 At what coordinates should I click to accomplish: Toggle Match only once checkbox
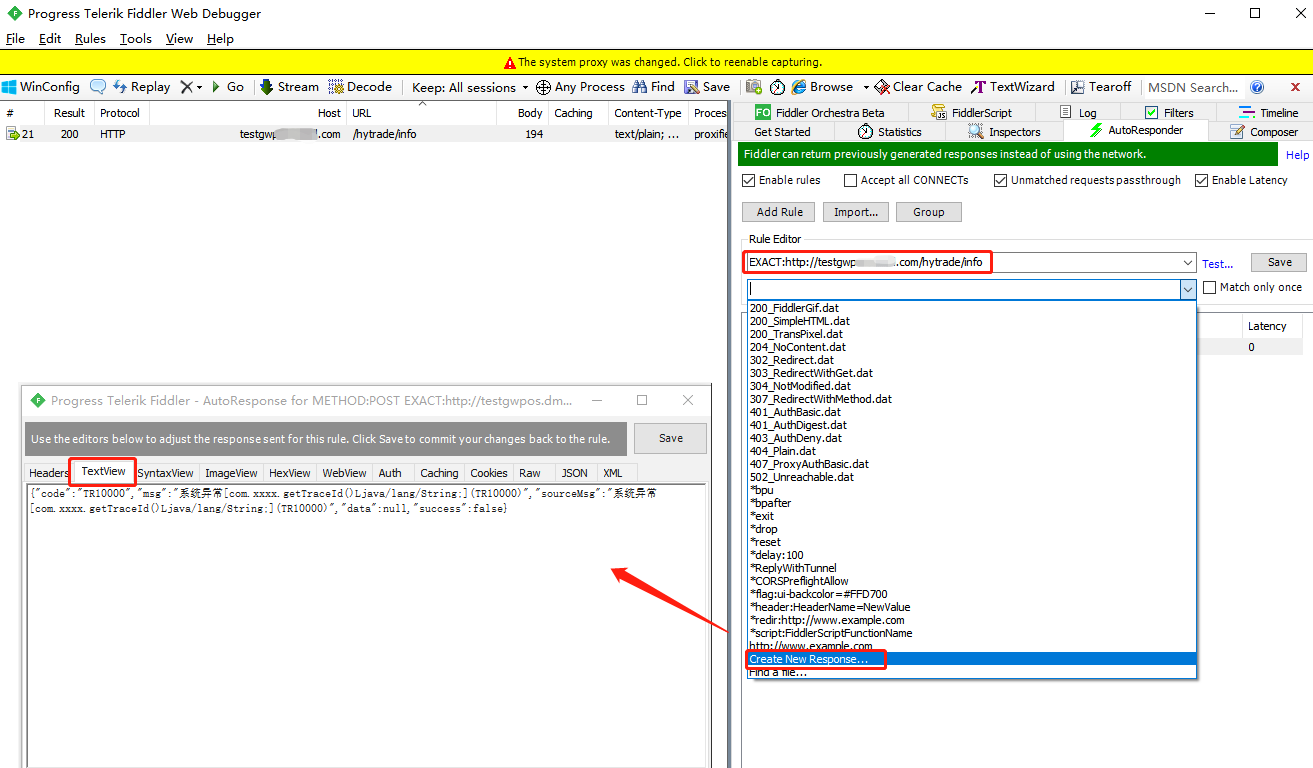[1210, 287]
